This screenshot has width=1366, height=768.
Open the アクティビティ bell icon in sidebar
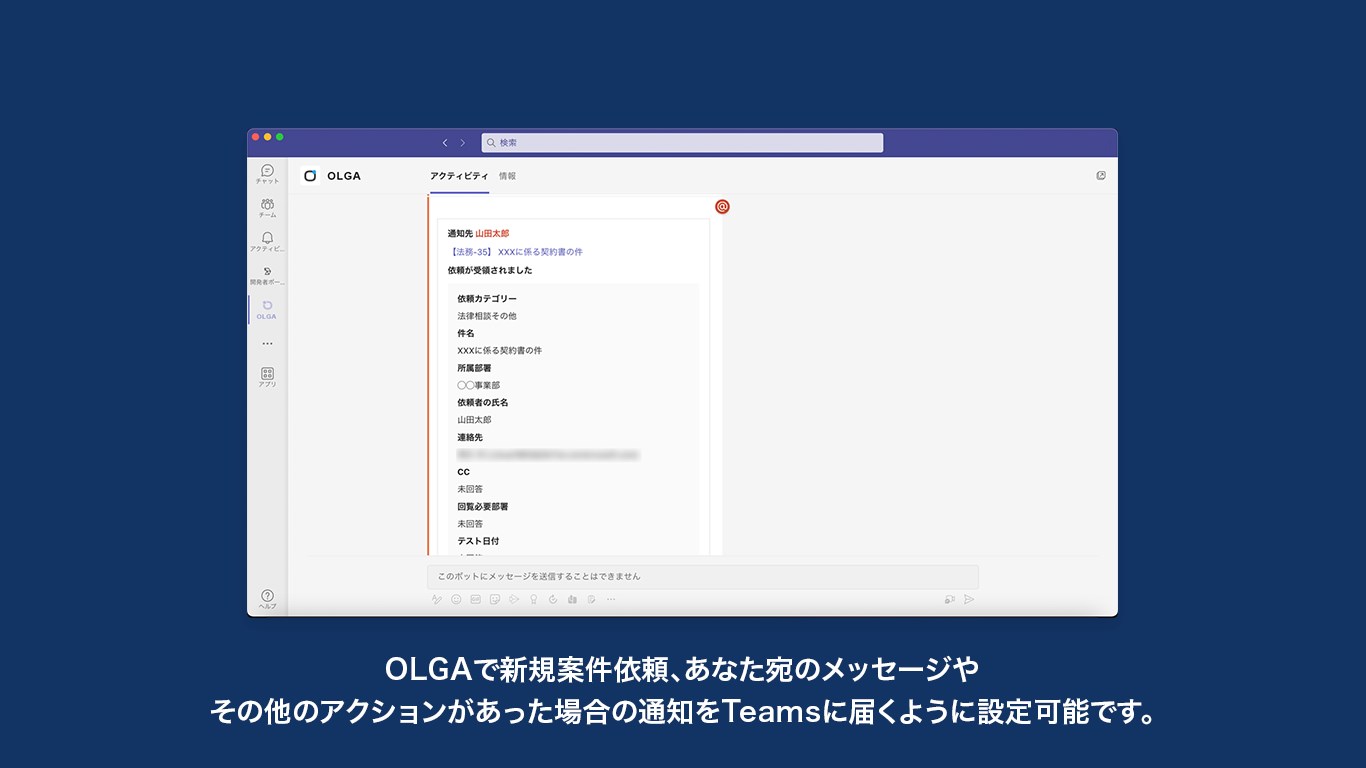(x=267, y=242)
